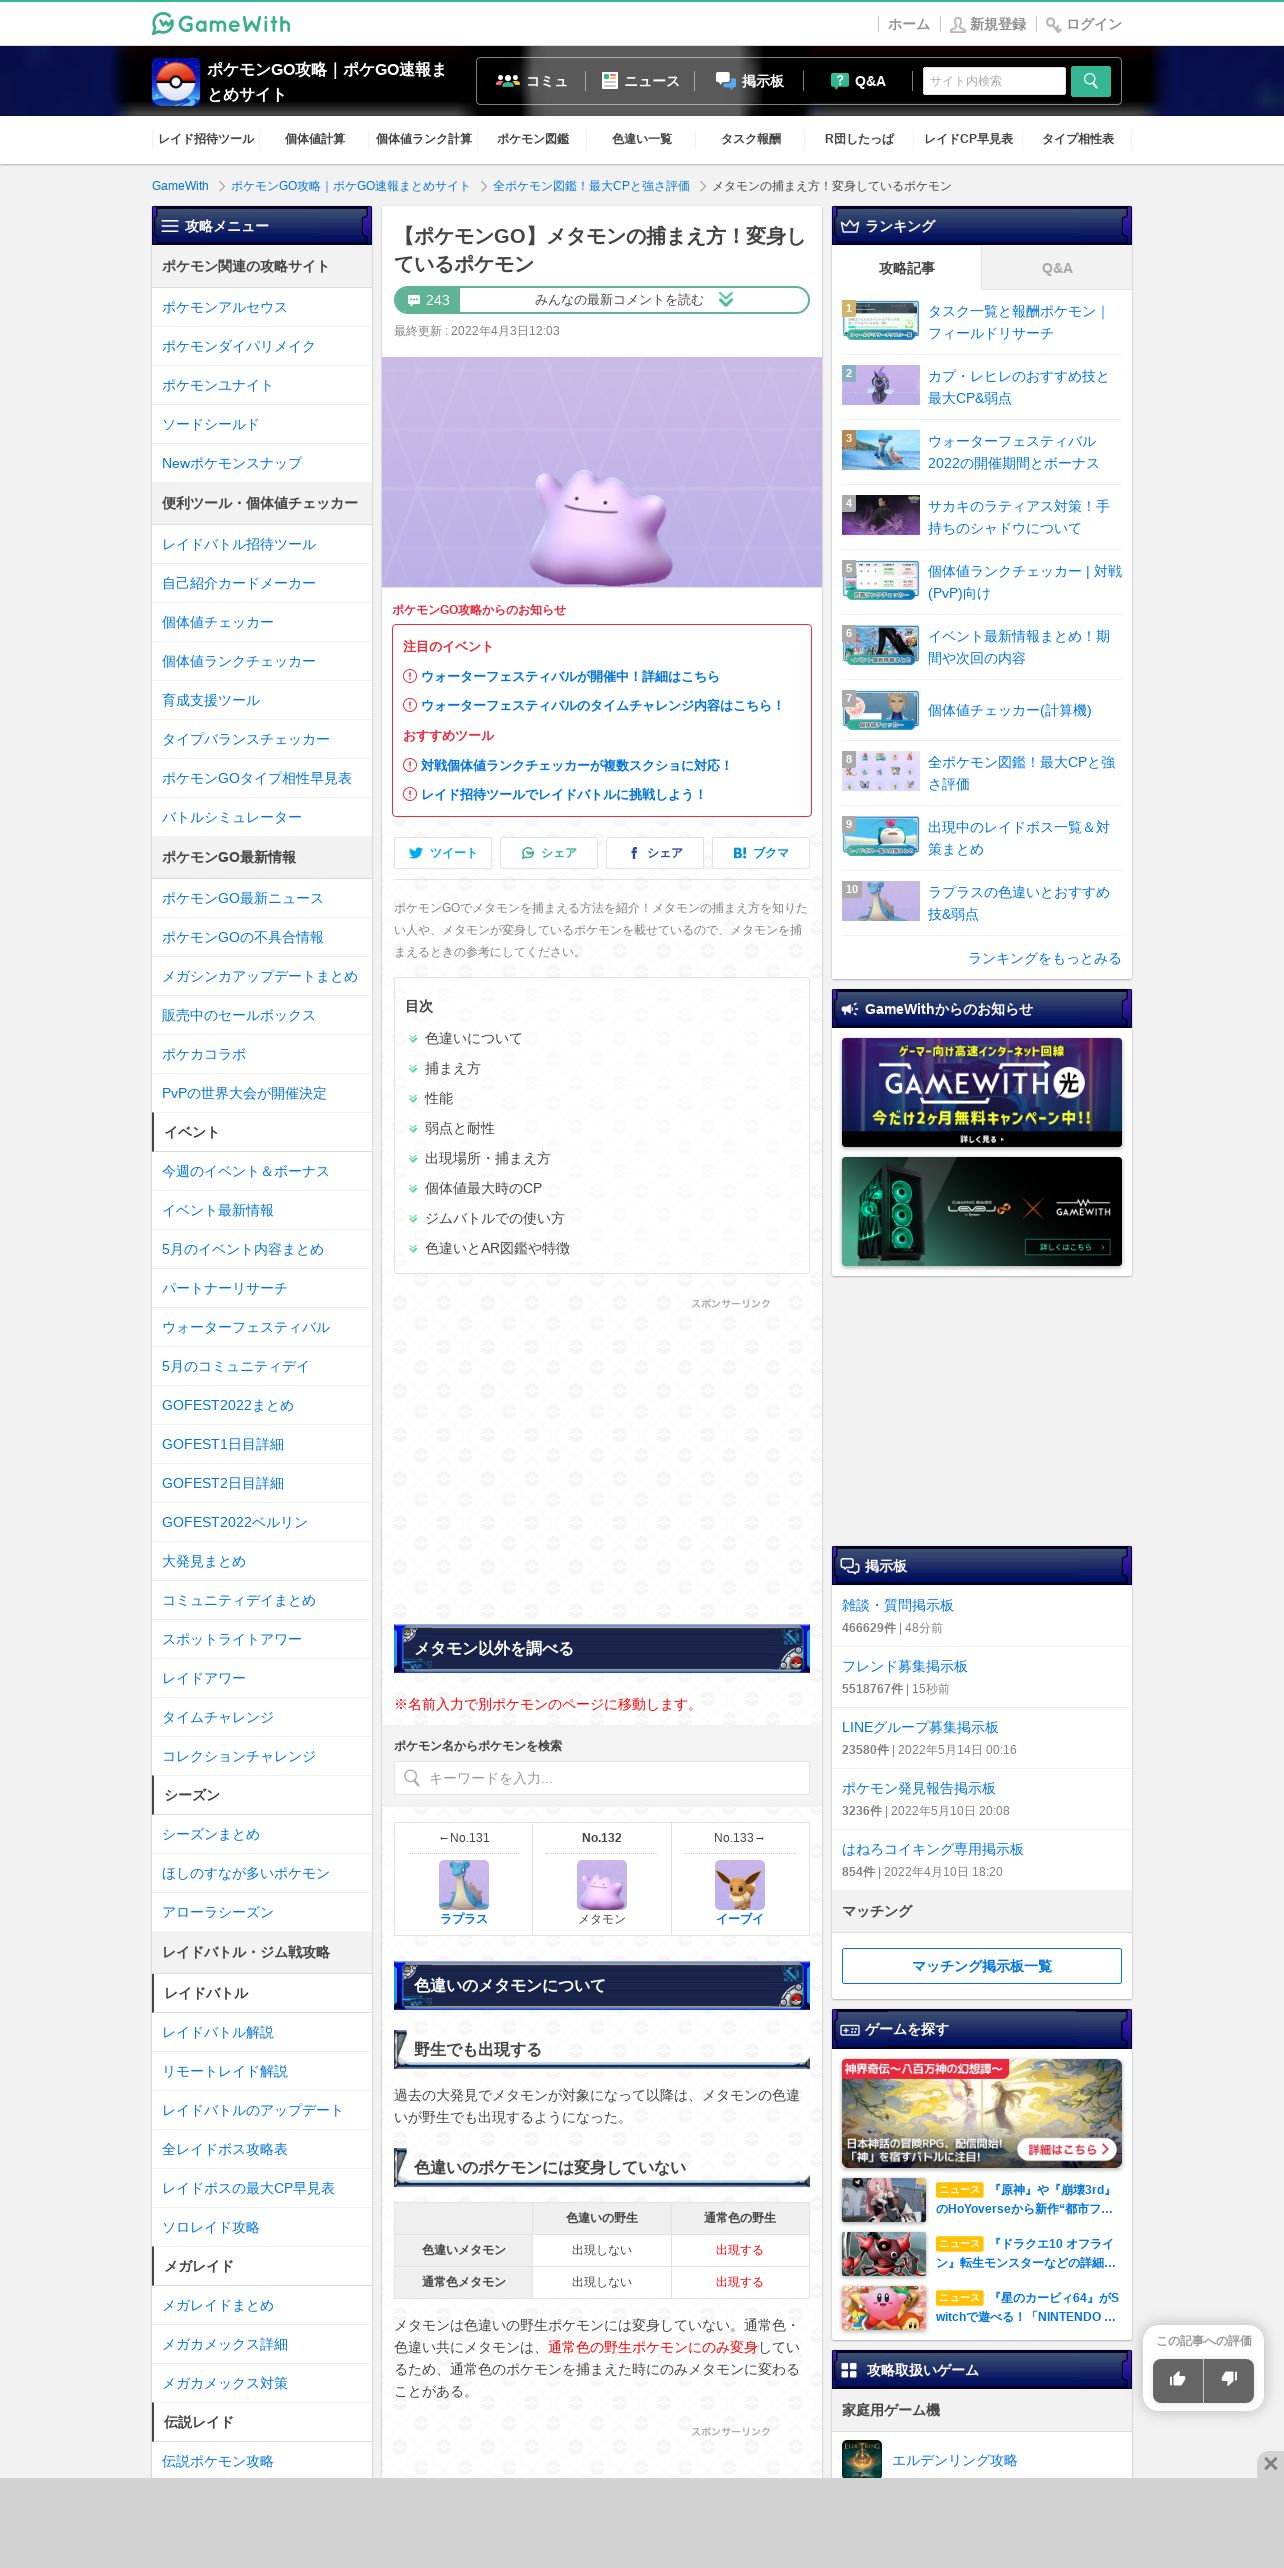Switch to the 攻略記事 ranking tab
Screen dimensions: 1284x2568
pyautogui.click(x=907, y=268)
